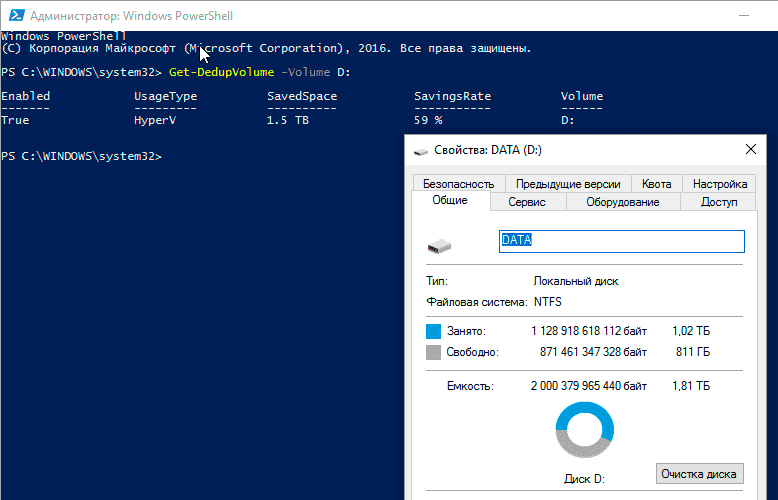This screenshot has height=500, width=778.
Task: Switch to the Сервис tab
Action: pyautogui.click(x=527, y=202)
